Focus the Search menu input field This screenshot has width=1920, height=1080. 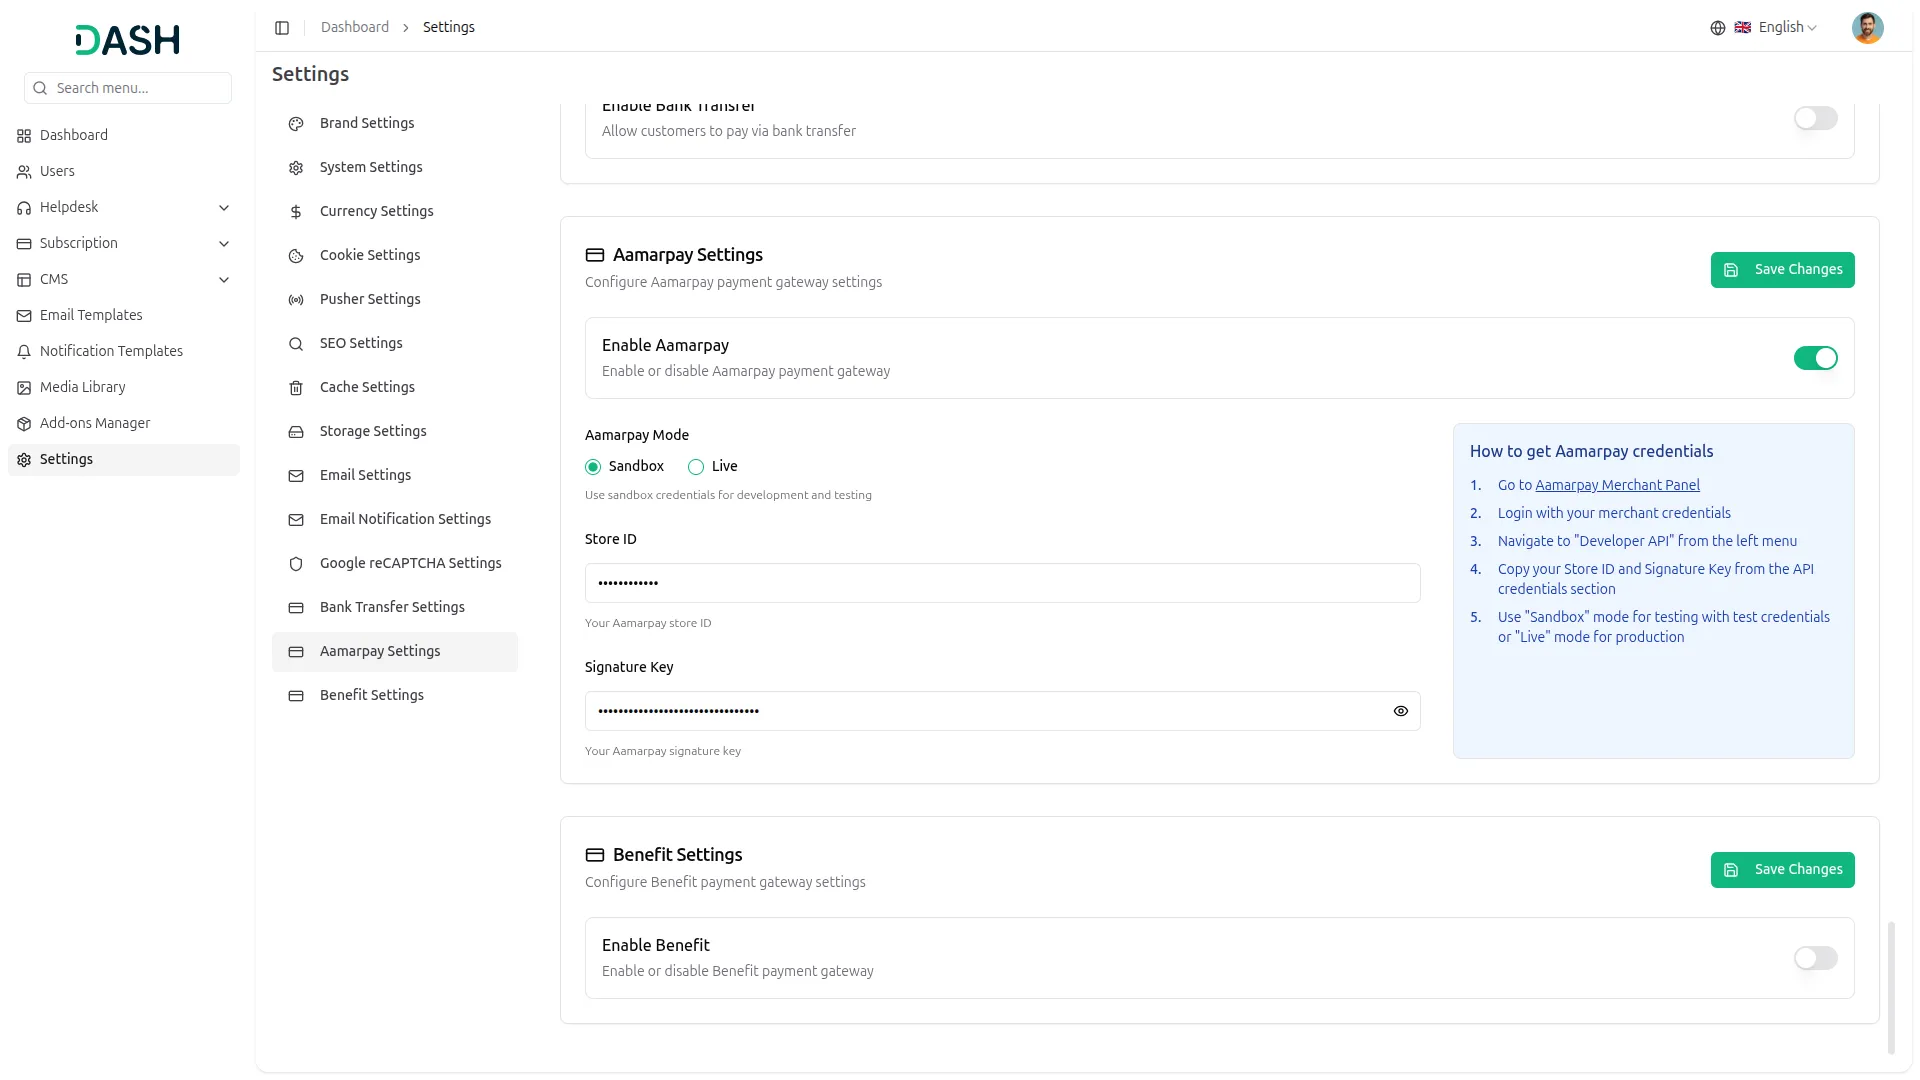(x=128, y=88)
